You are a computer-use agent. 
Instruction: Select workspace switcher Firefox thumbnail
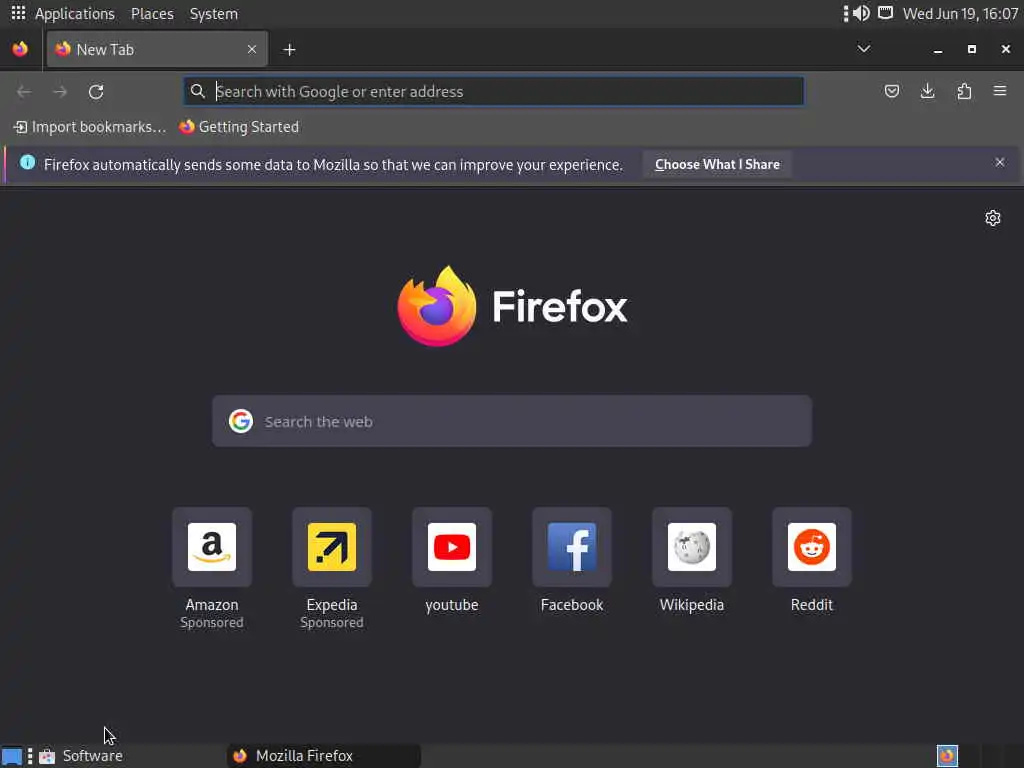[947, 756]
